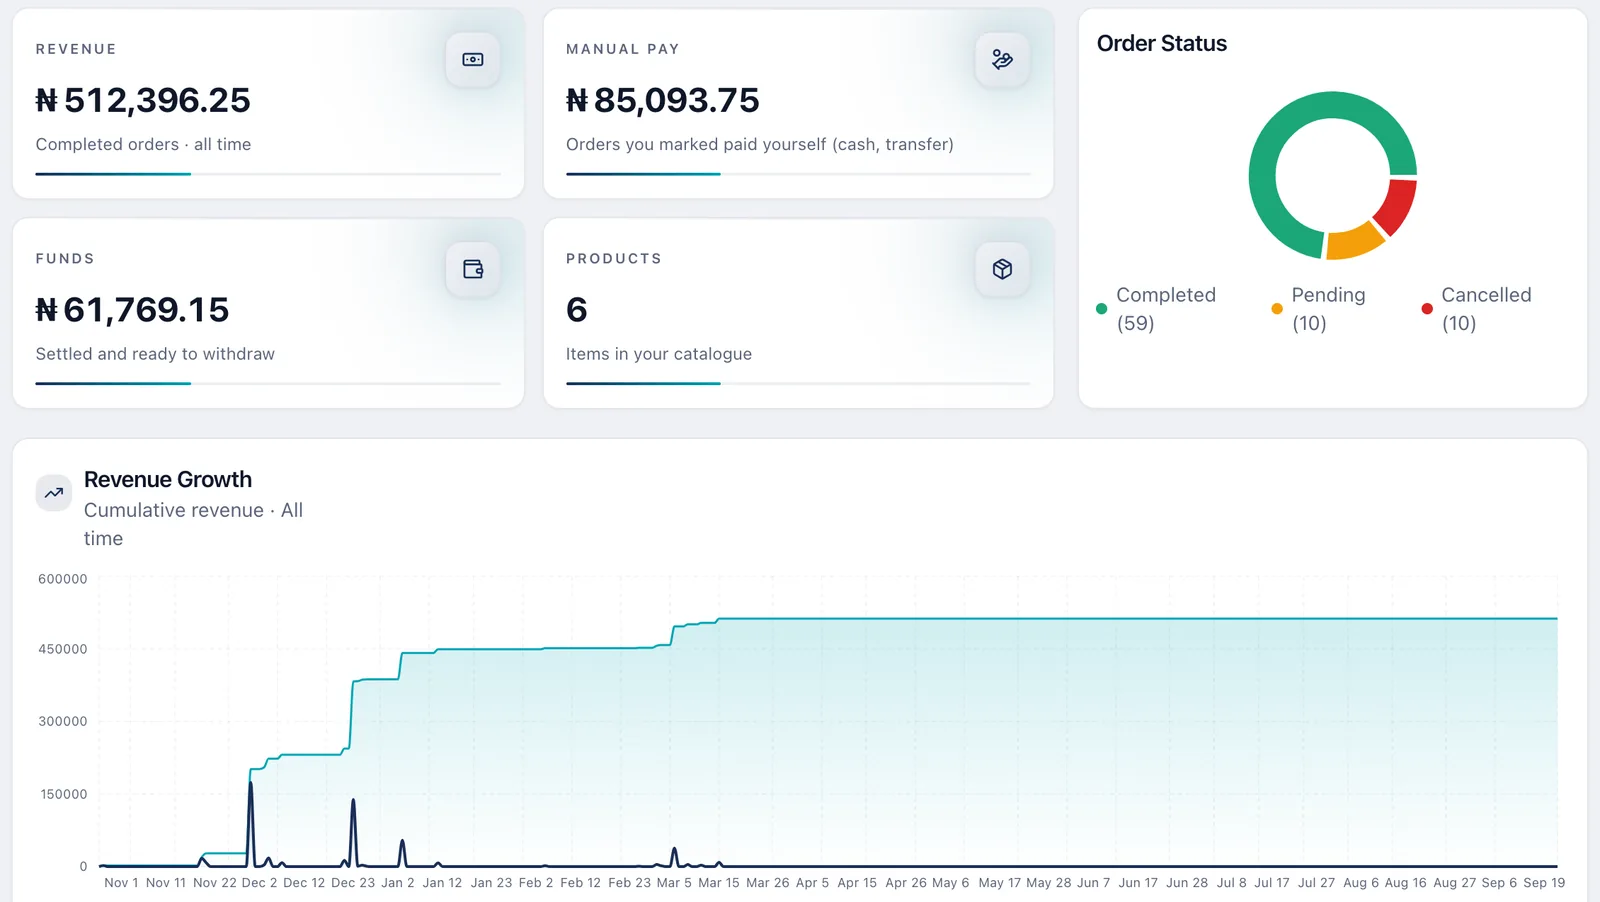Click the products count 6
This screenshot has height=902, width=1600.
[577, 310]
